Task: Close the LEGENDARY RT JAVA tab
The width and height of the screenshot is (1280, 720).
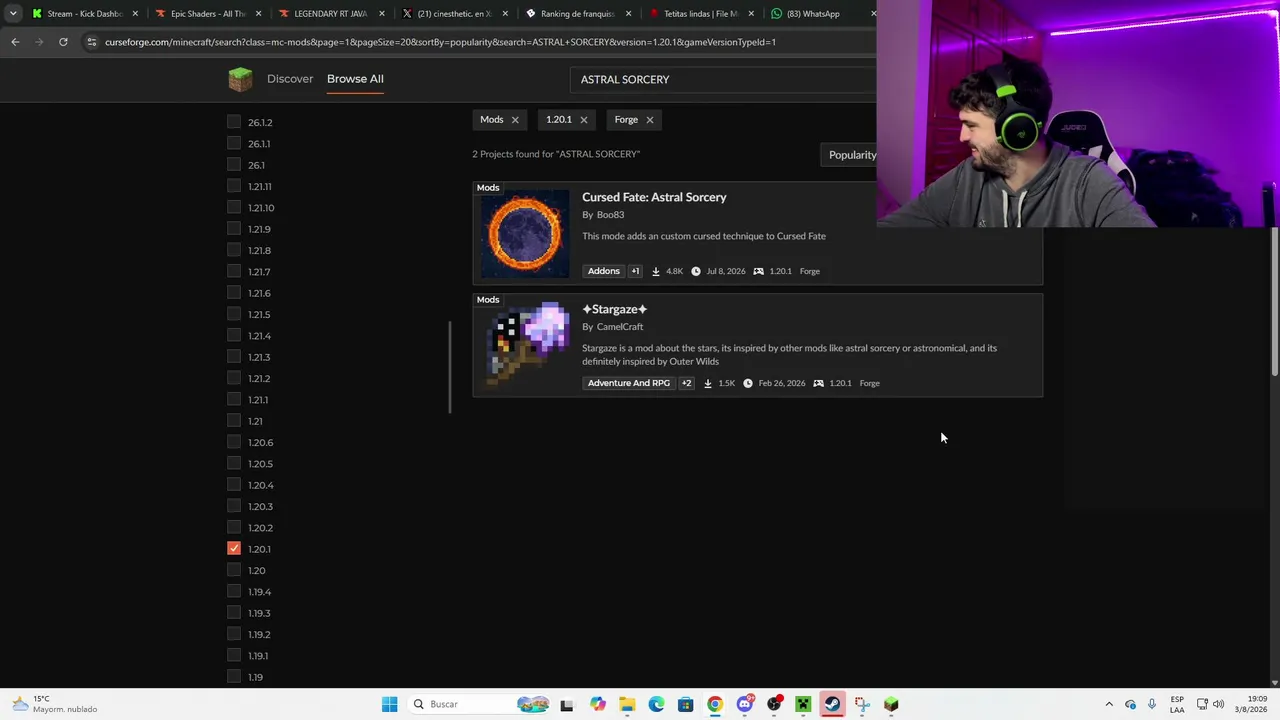Action: click(x=382, y=14)
